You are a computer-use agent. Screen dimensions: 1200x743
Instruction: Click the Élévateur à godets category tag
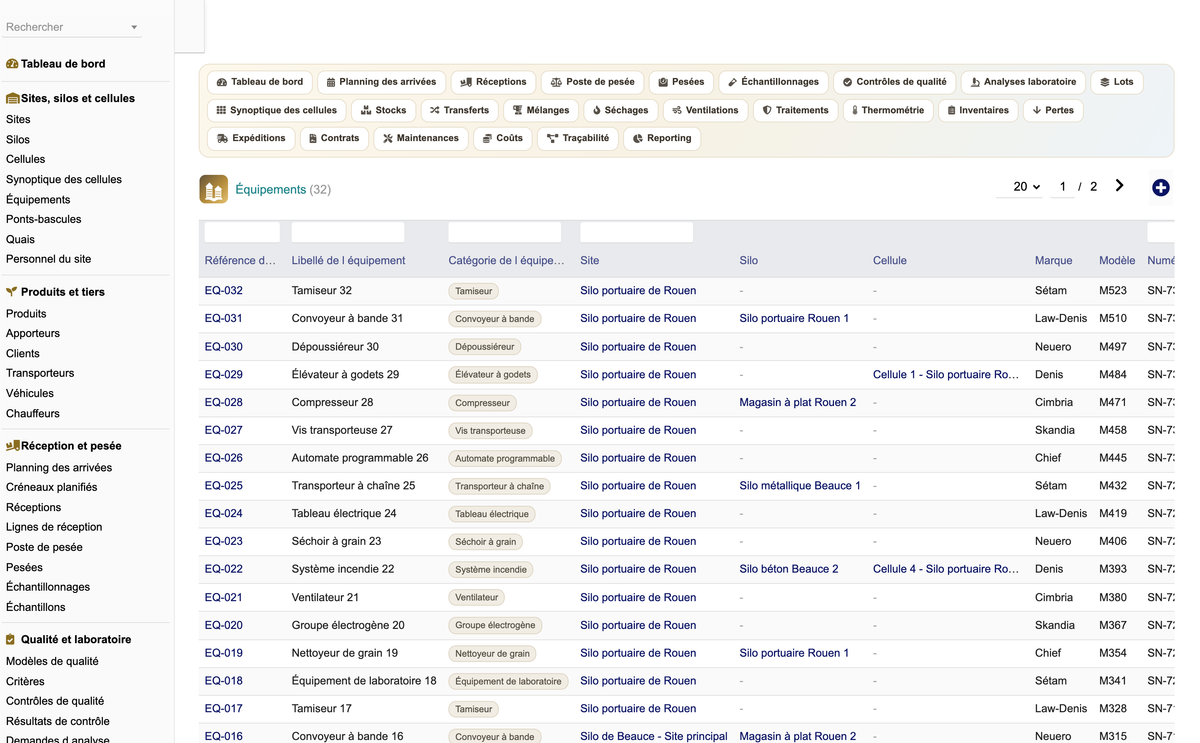493,375
